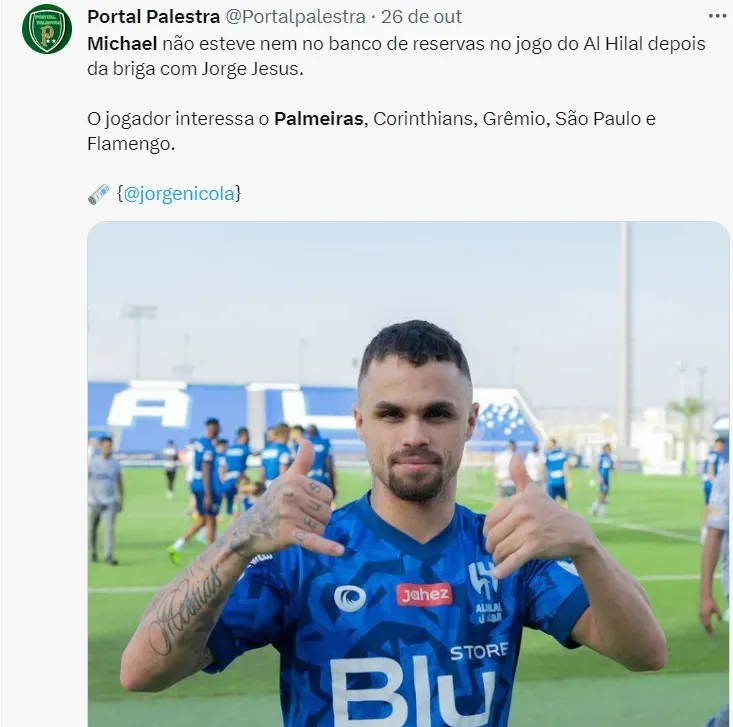Image resolution: width=733 pixels, height=727 pixels.
Task: Click the bold word Michael in tweet
Action: tap(122, 44)
